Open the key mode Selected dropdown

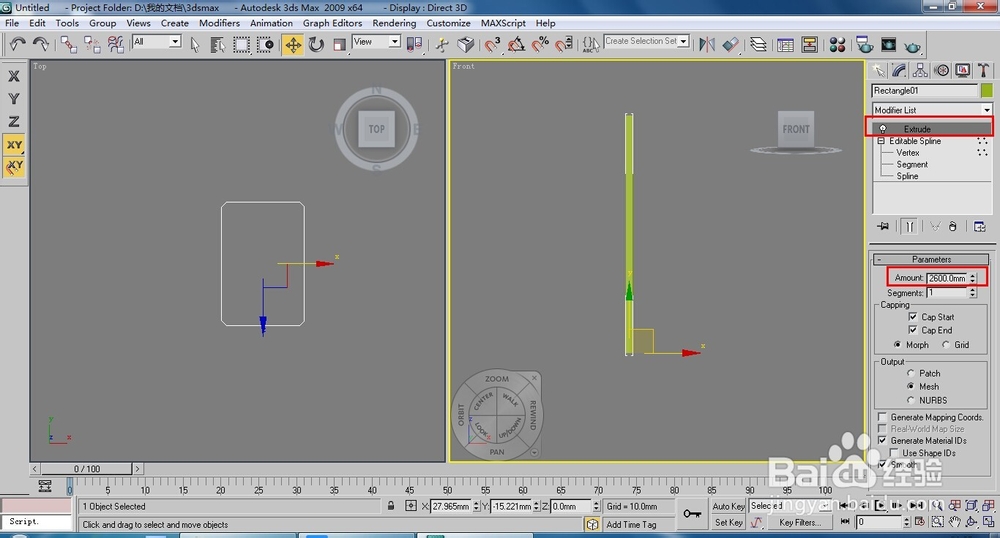click(792, 505)
